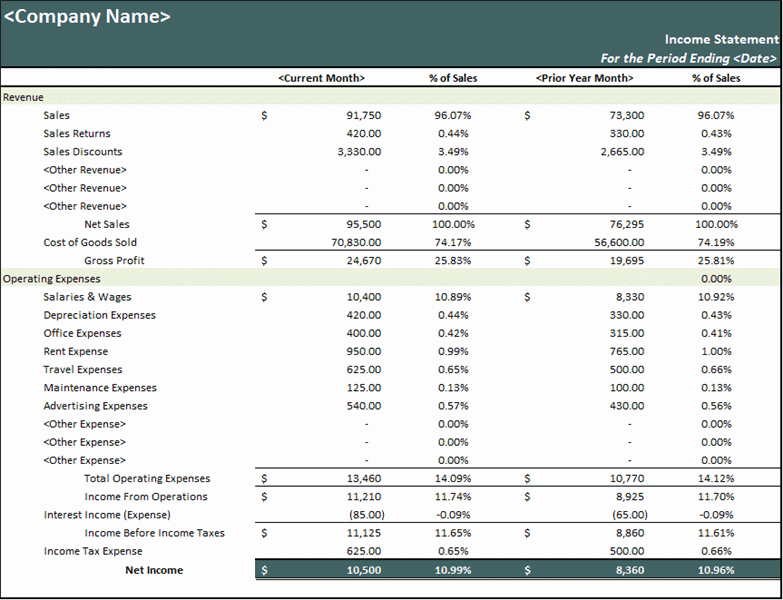Select the Depreciation Expenses label
Viewport: 783px width, 600px height.
point(99,315)
